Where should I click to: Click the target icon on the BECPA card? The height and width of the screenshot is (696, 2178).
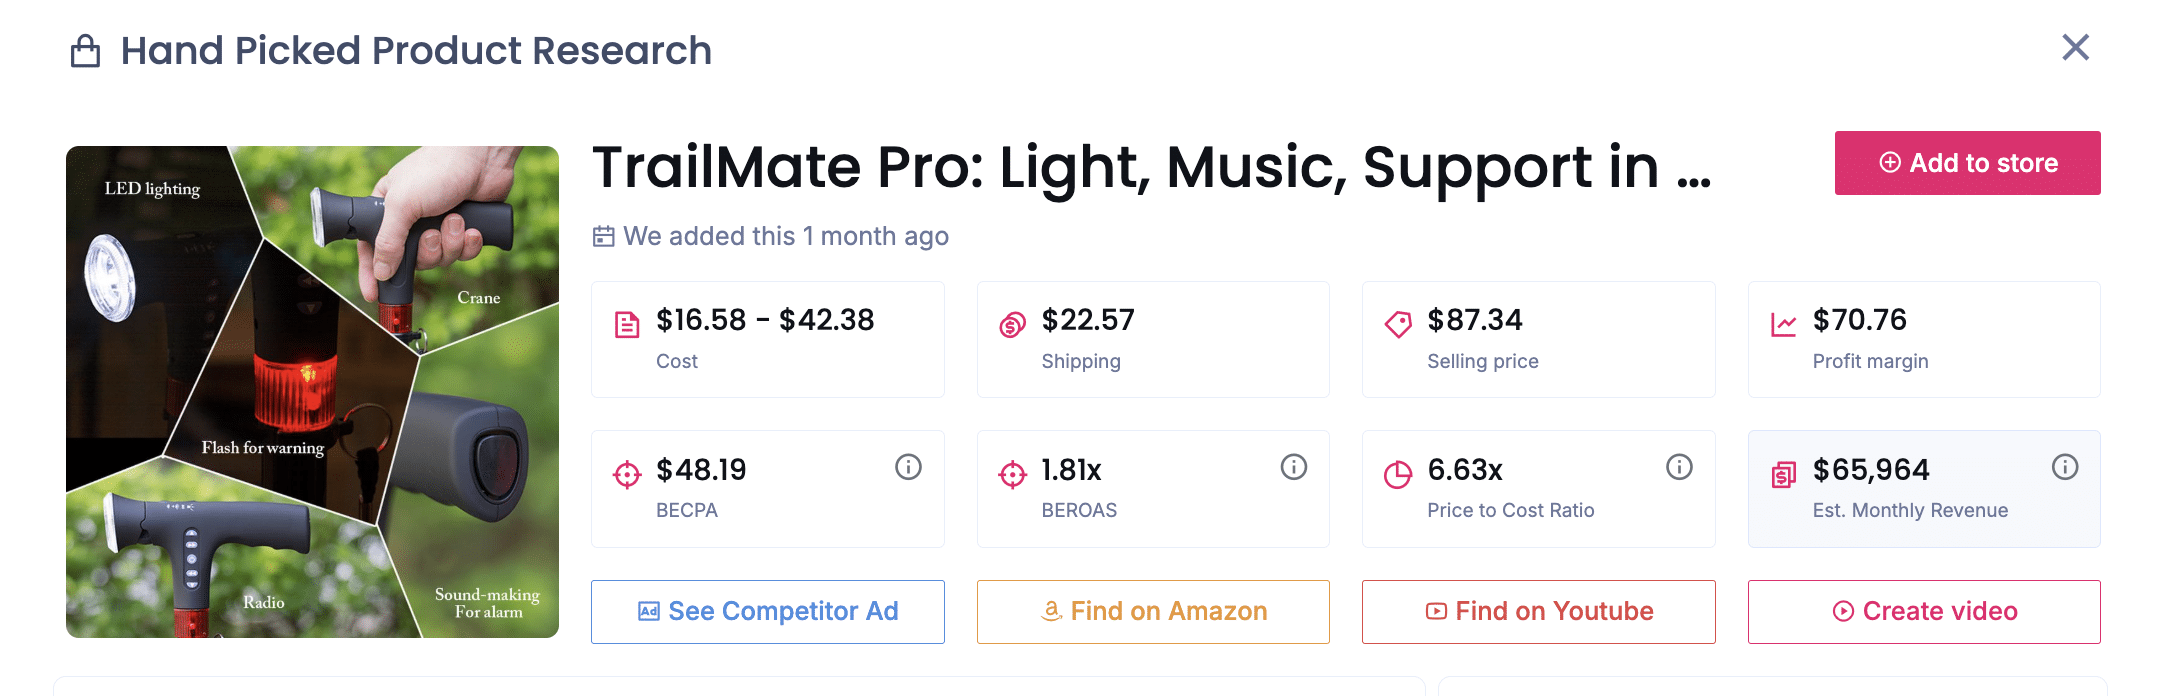pos(626,472)
